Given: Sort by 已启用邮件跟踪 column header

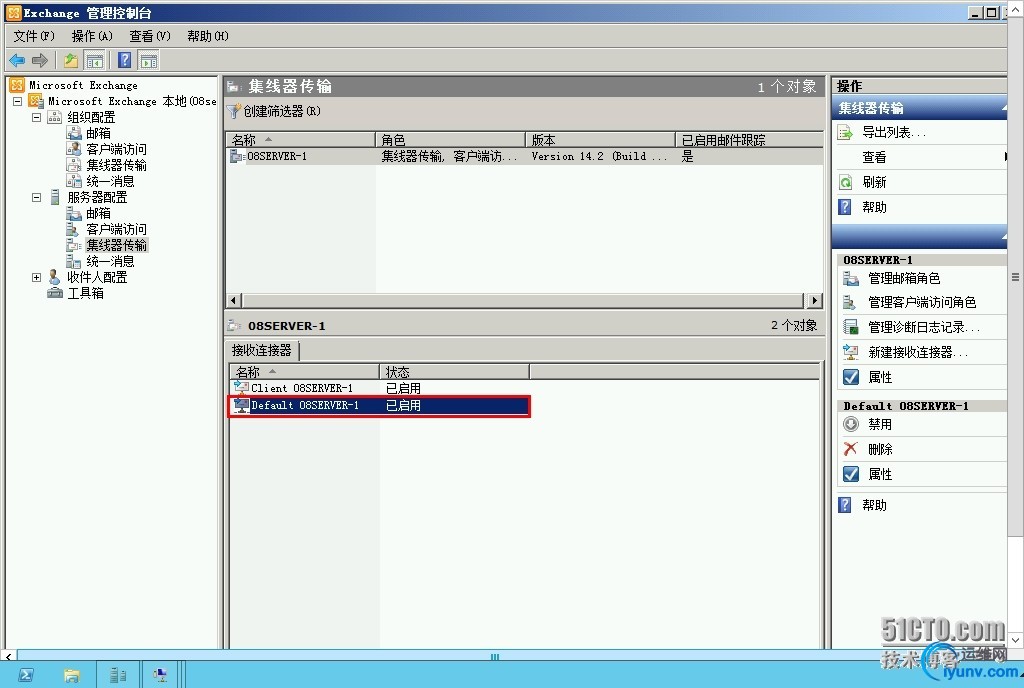Looking at the screenshot, I should click(x=749, y=140).
